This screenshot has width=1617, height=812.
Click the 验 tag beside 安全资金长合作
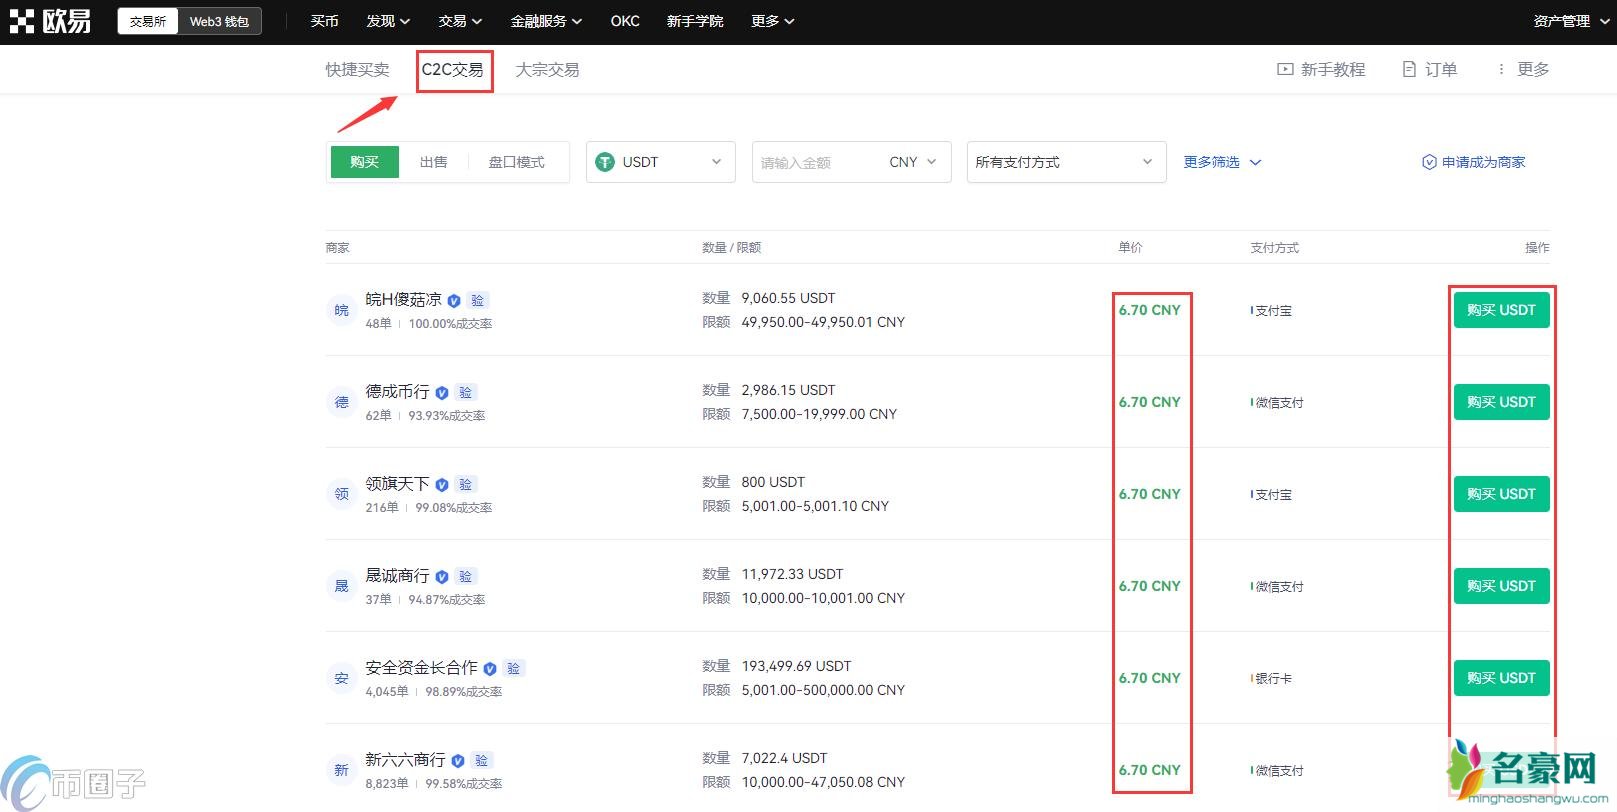513,668
